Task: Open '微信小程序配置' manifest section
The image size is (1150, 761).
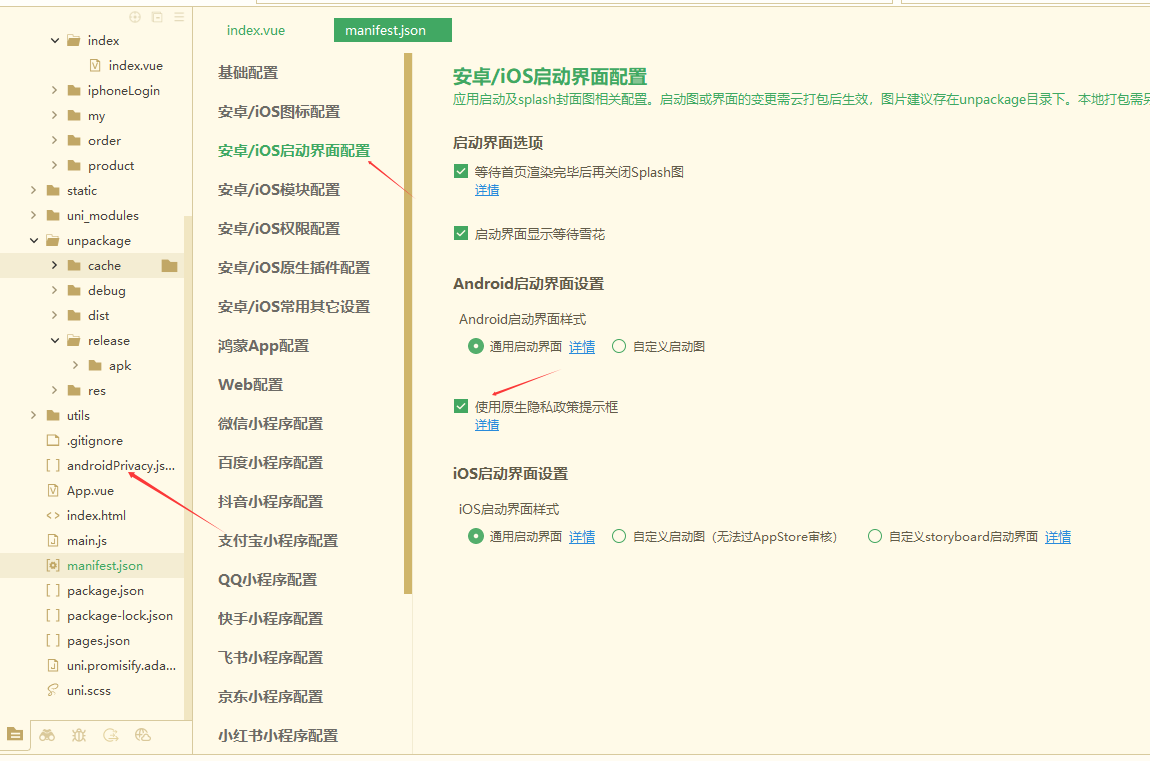Action: click(270, 424)
